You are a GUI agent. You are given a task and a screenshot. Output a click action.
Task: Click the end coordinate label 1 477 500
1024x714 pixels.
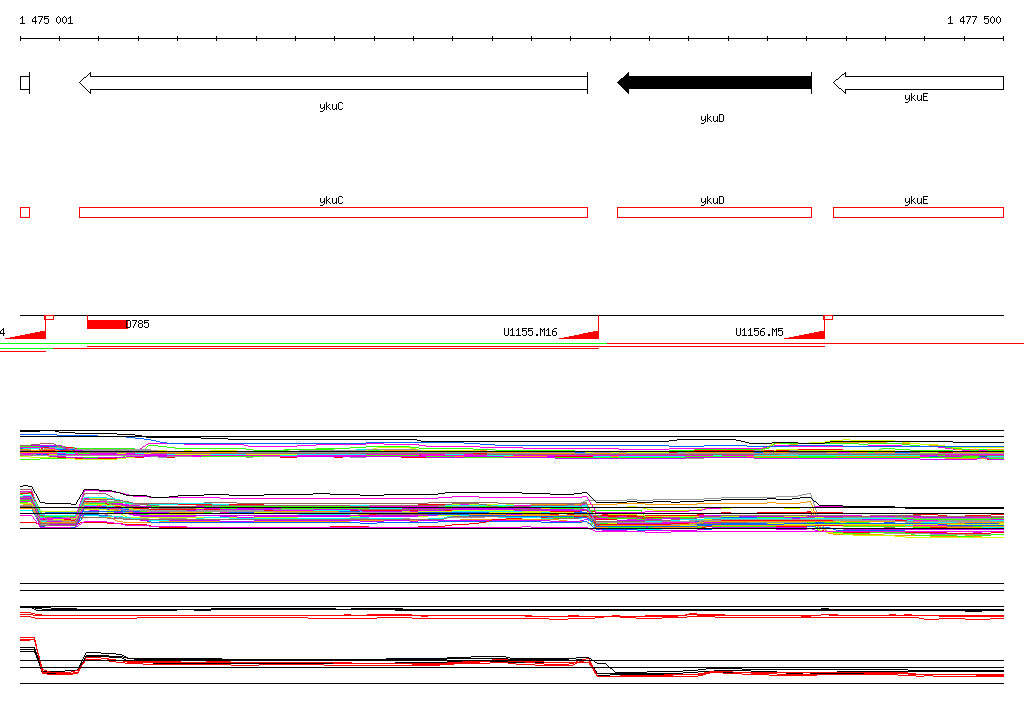[x=974, y=20]
